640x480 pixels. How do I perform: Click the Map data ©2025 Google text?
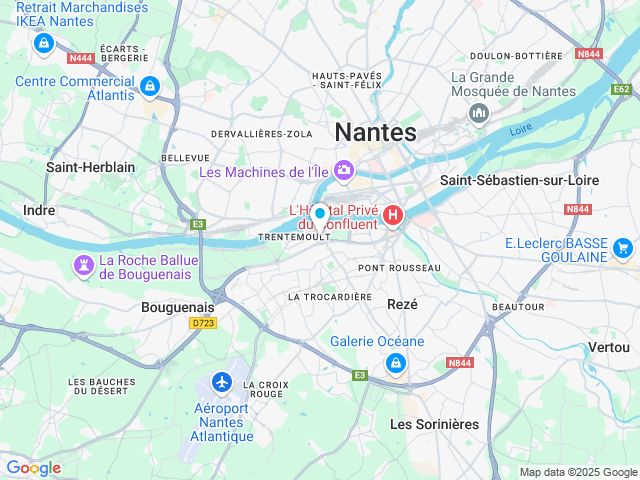click(x=578, y=473)
